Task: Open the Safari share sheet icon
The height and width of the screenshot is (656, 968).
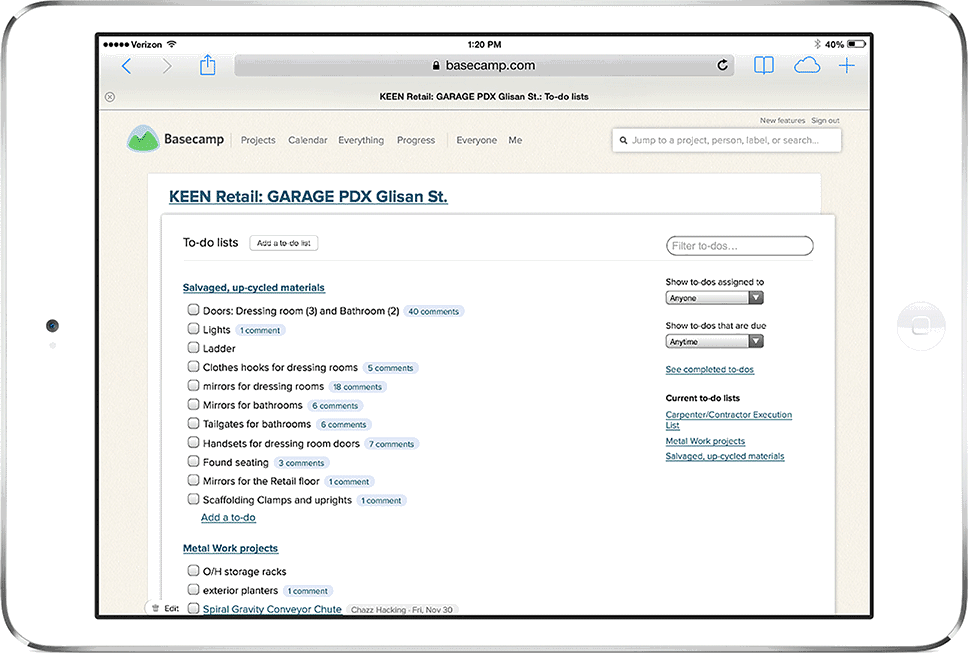Action: click(207, 66)
